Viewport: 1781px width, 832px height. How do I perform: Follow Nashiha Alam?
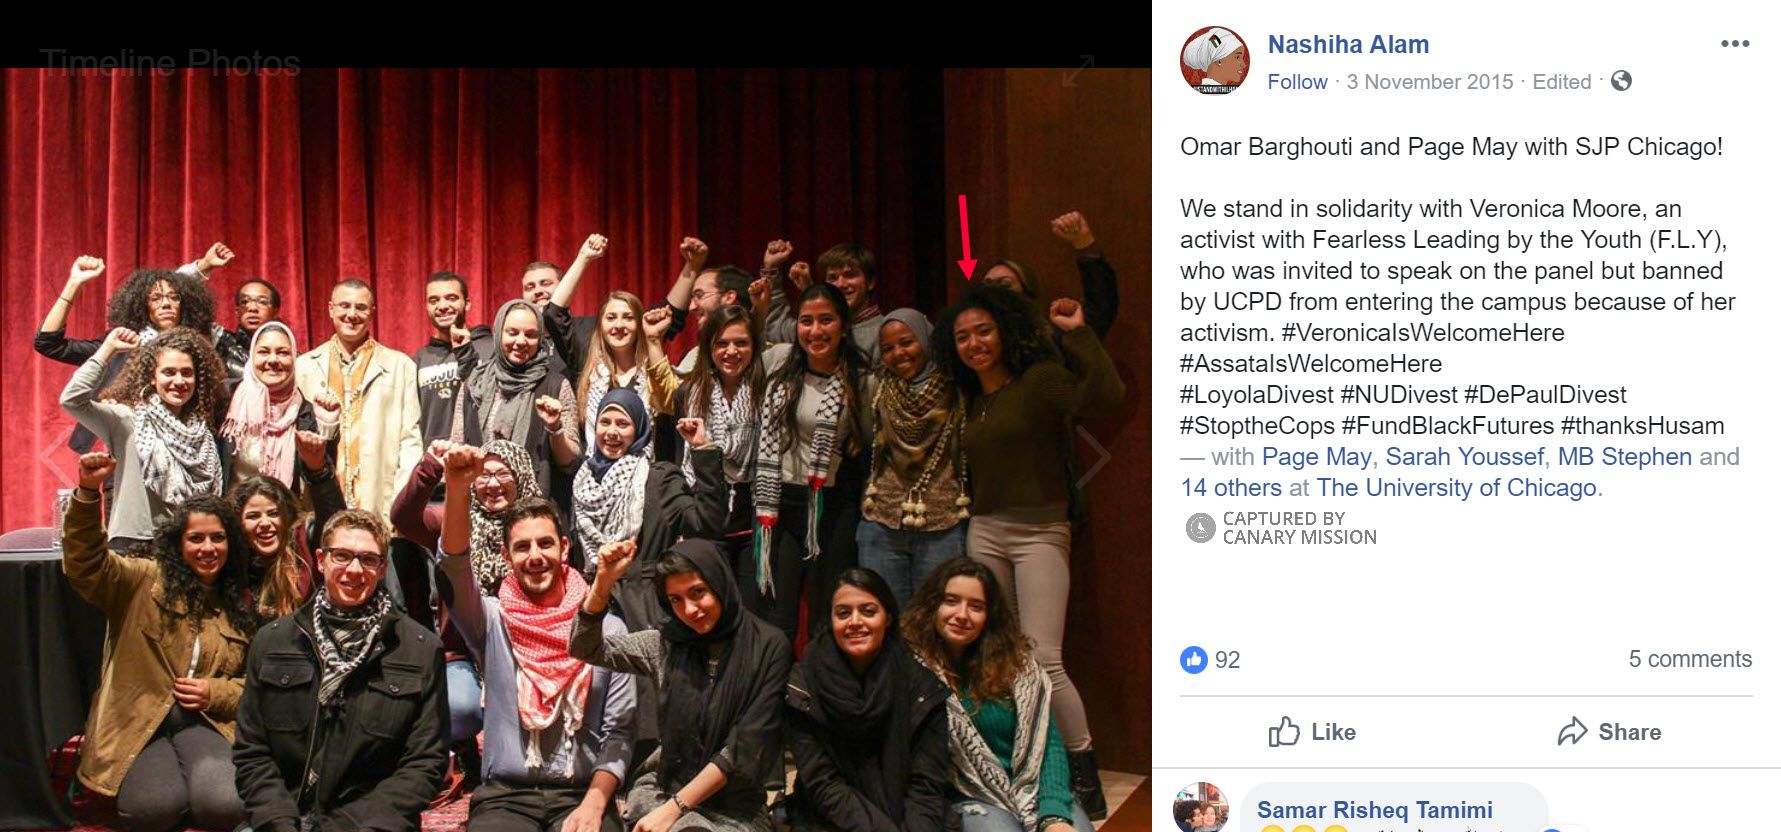pyautogui.click(x=1297, y=82)
